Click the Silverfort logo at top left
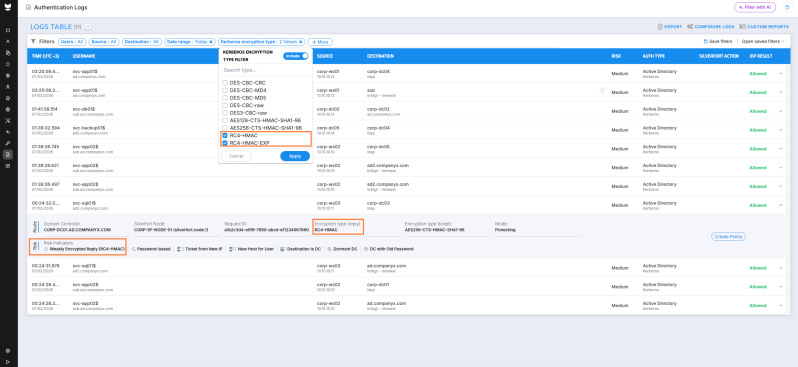 (8, 7)
